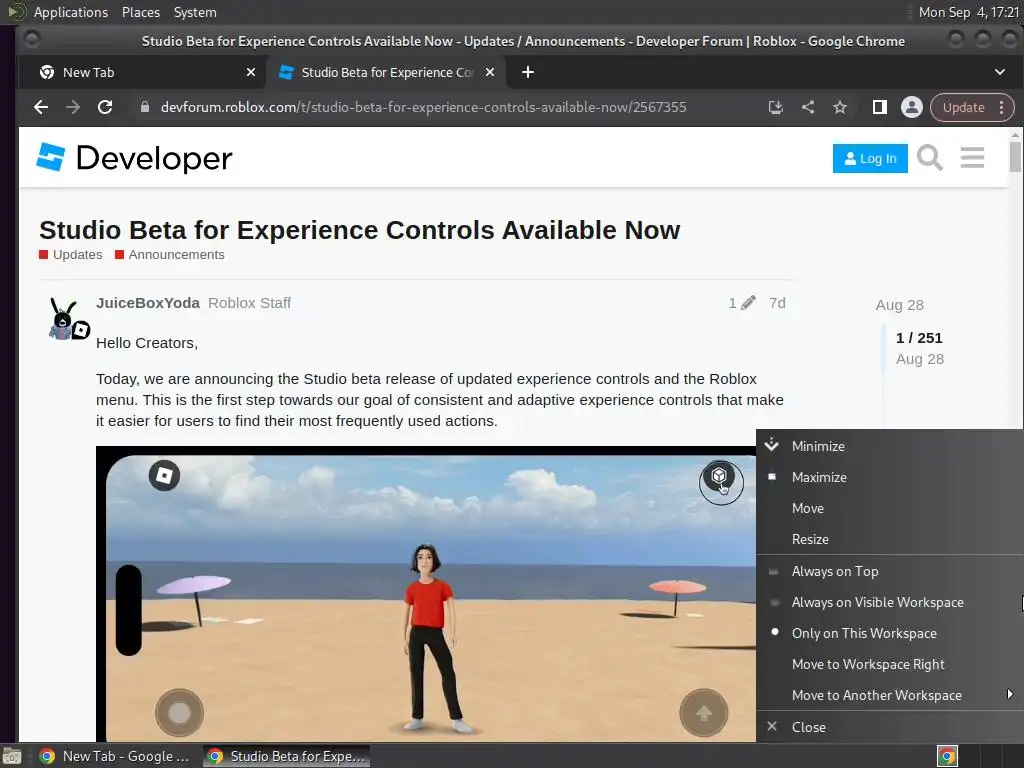Screen dimensions: 1024x768
Task: Click the cube icon in the beach image
Action: [x=719, y=477]
